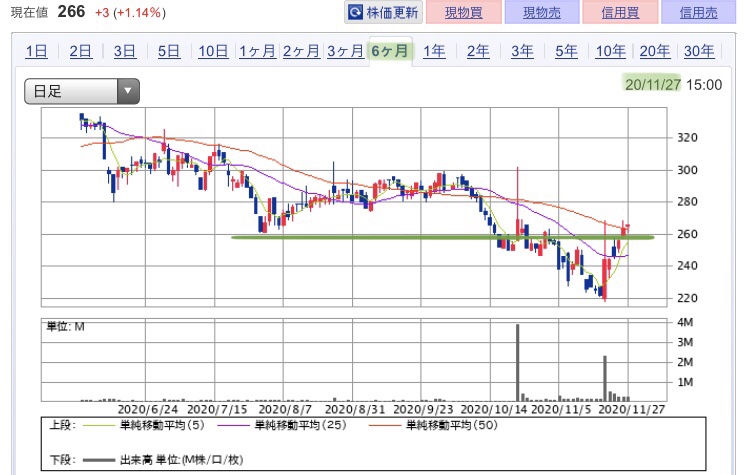Viewport: 749px width, 475px height.
Task: Switch chart to 2日 range
Action: [x=80, y=51]
